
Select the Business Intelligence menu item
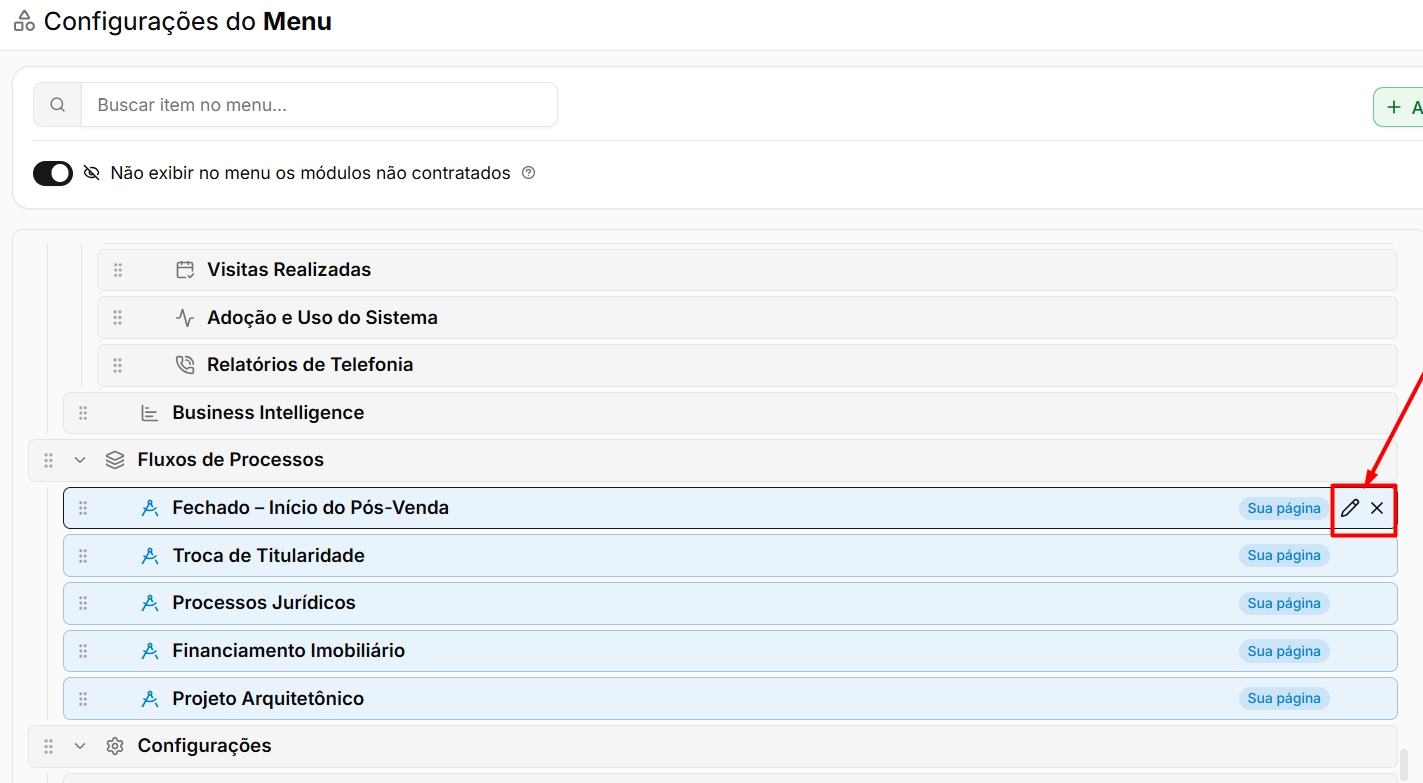pos(730,413)
